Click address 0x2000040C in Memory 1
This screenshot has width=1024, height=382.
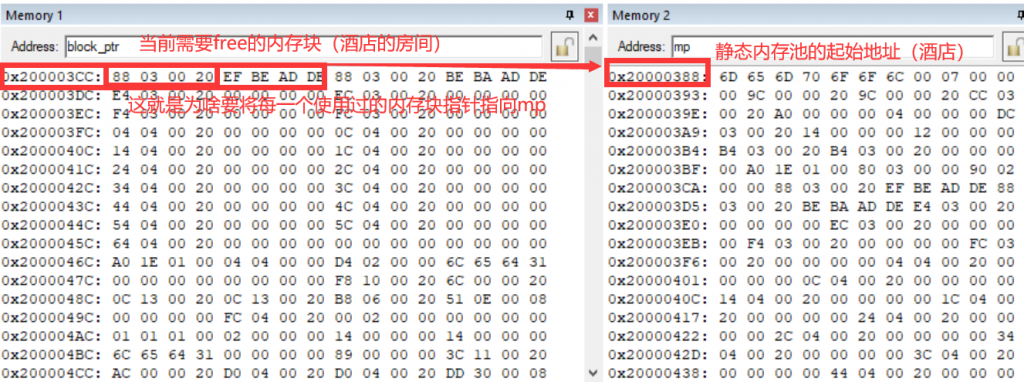[x=52, y=151]
